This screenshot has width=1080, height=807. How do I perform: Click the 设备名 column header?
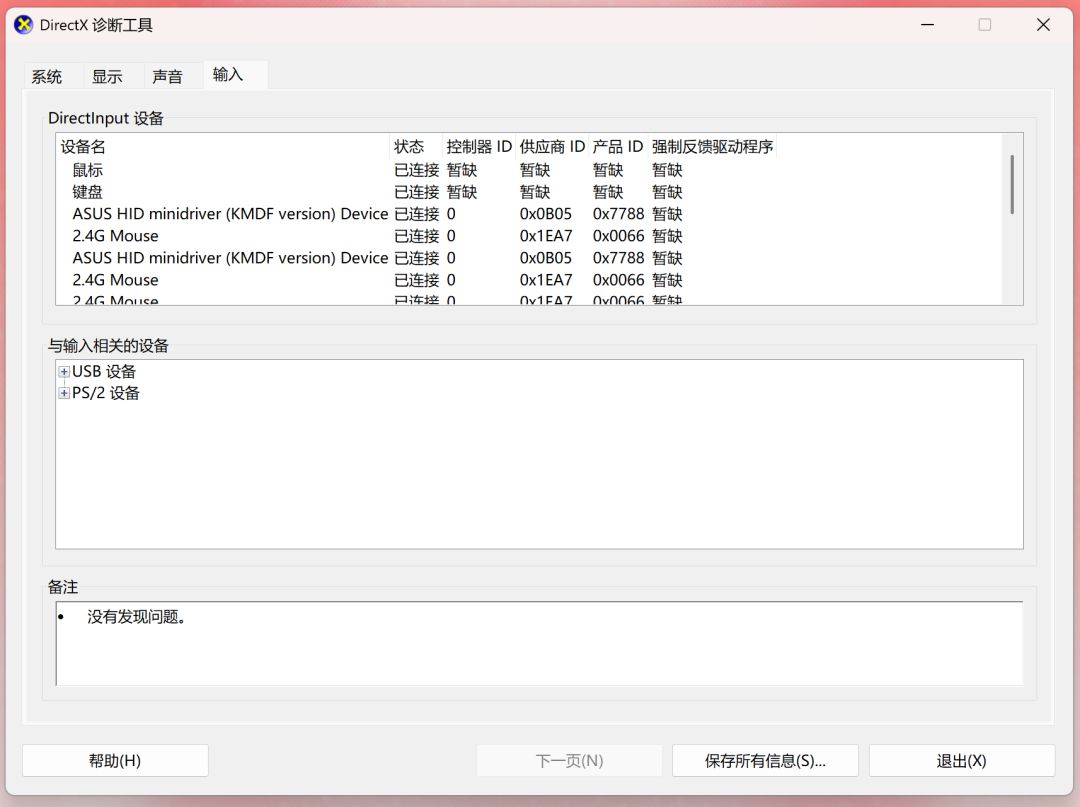pyautogui.click(x=223, y=147)
